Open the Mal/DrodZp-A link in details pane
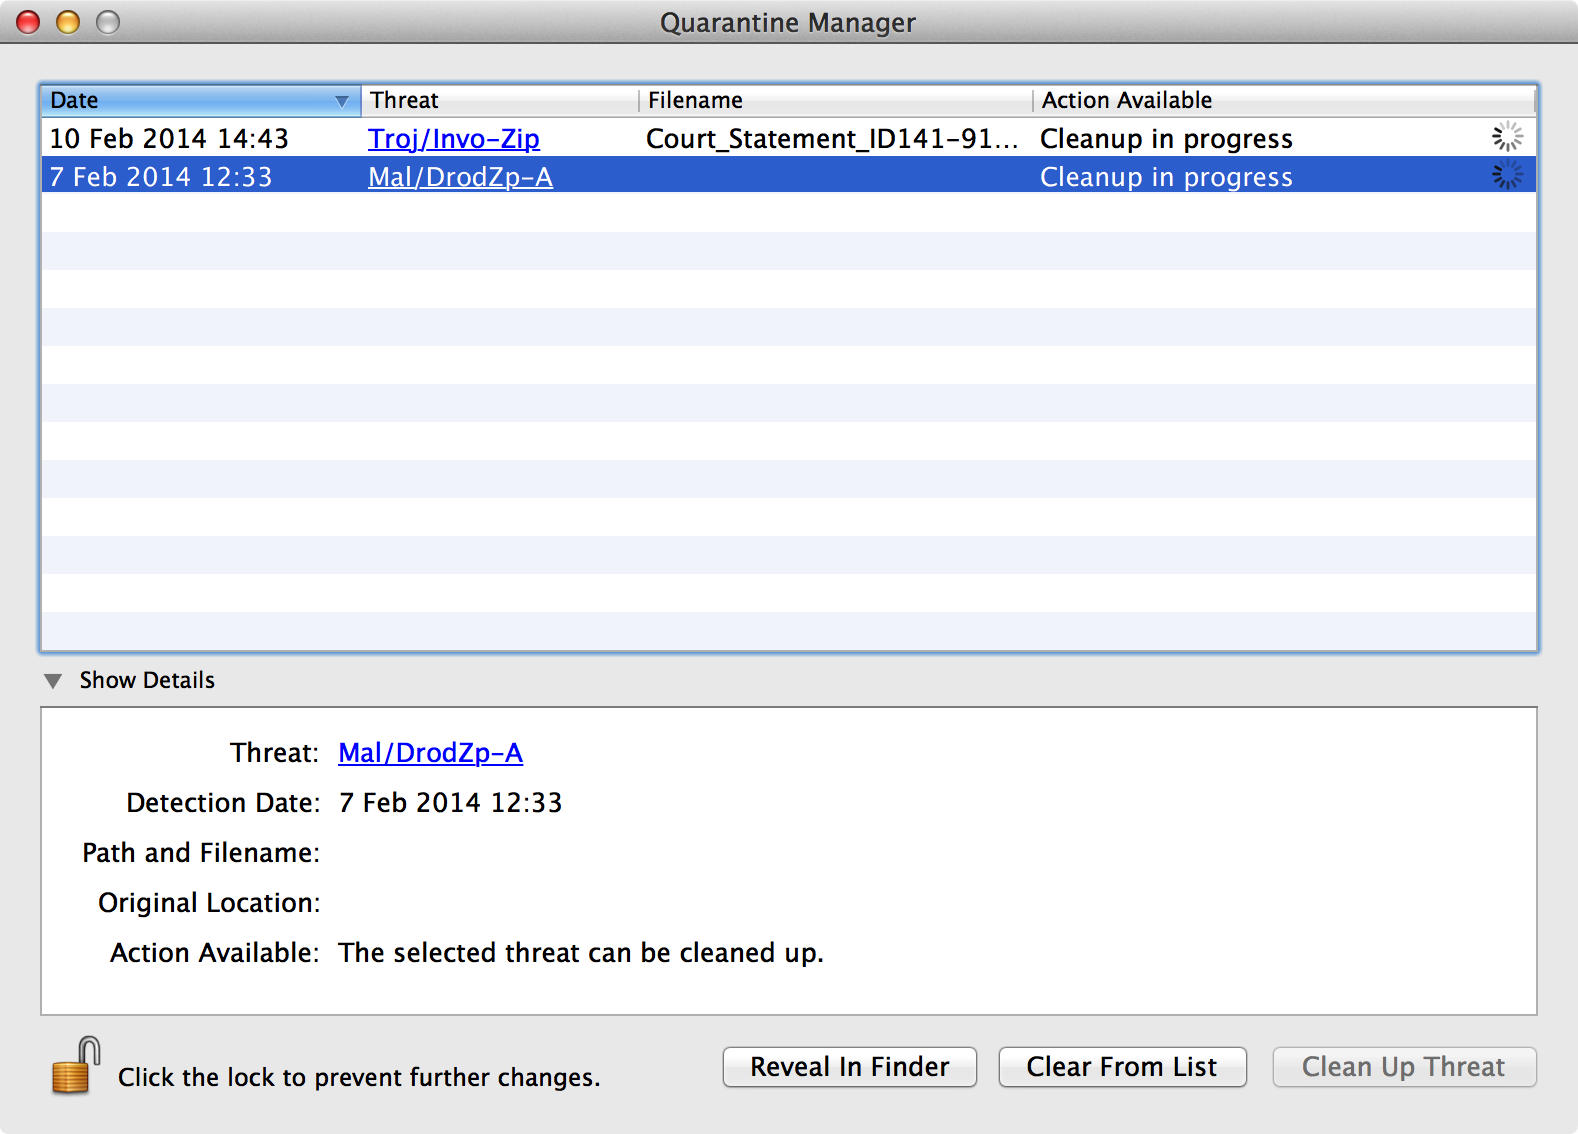This screenshot has height=1134, width=1578. click(x=430, y=753)
